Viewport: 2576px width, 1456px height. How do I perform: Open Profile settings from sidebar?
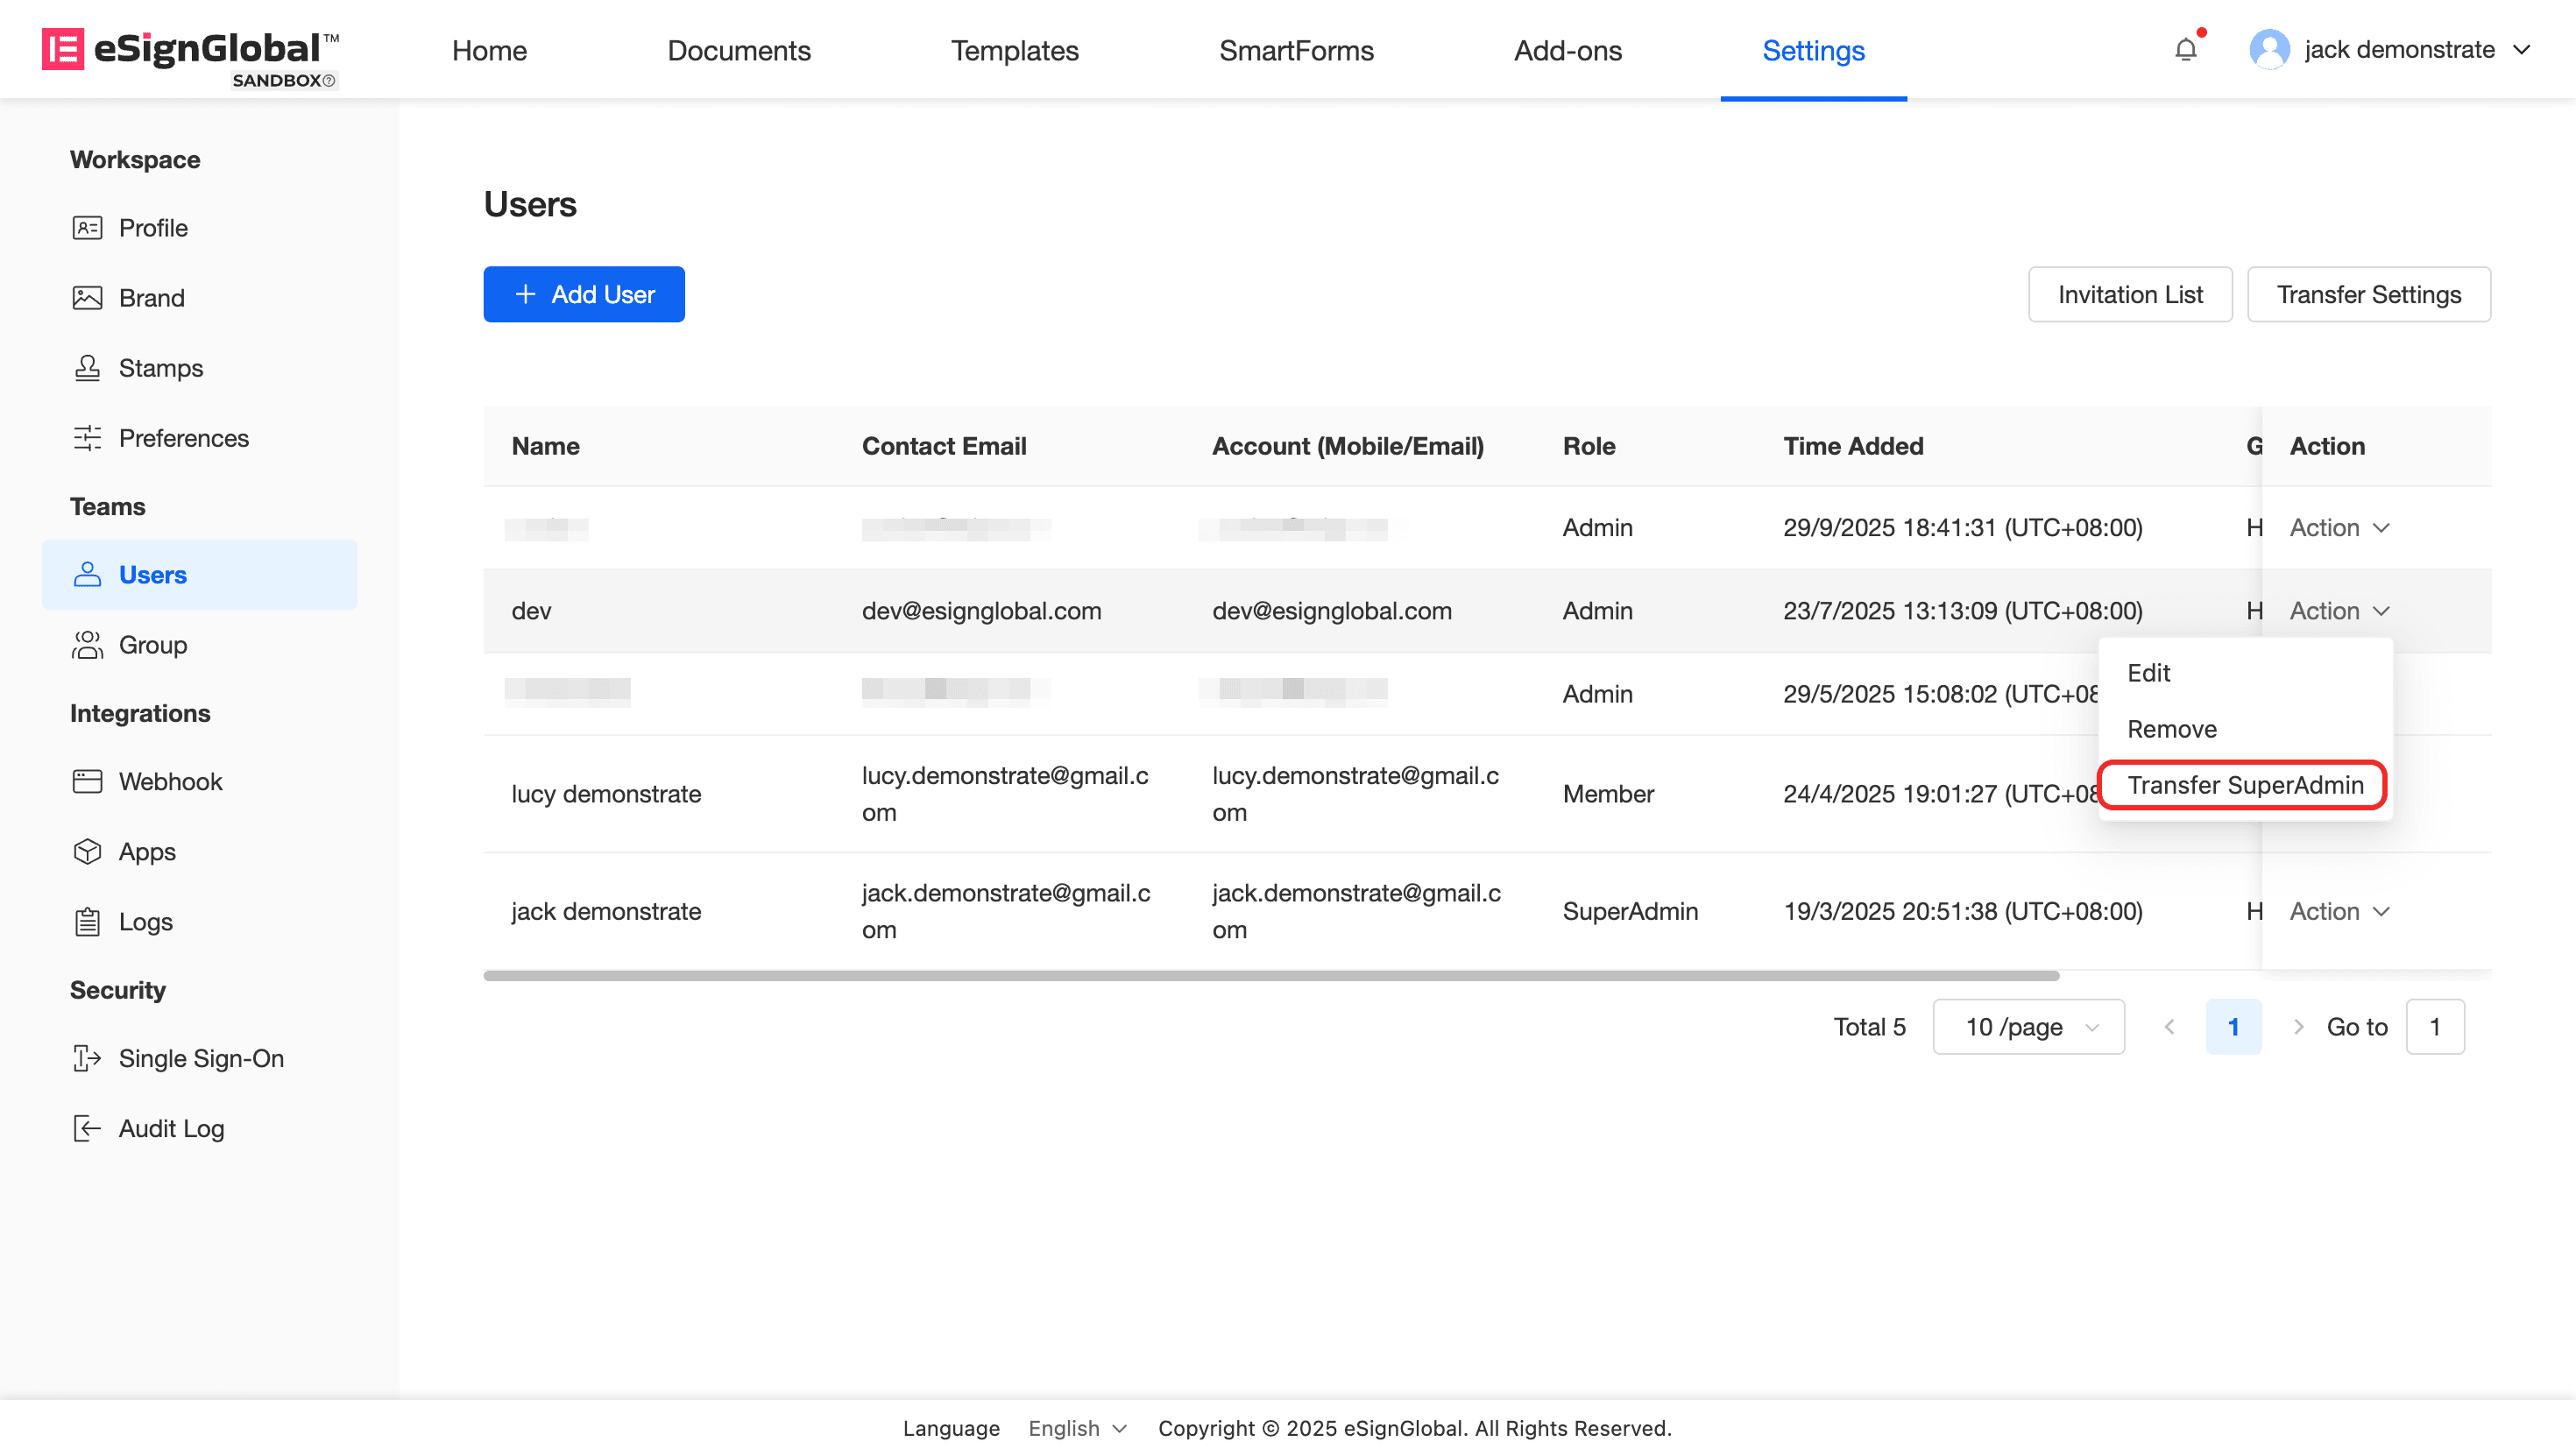point(152,228)
